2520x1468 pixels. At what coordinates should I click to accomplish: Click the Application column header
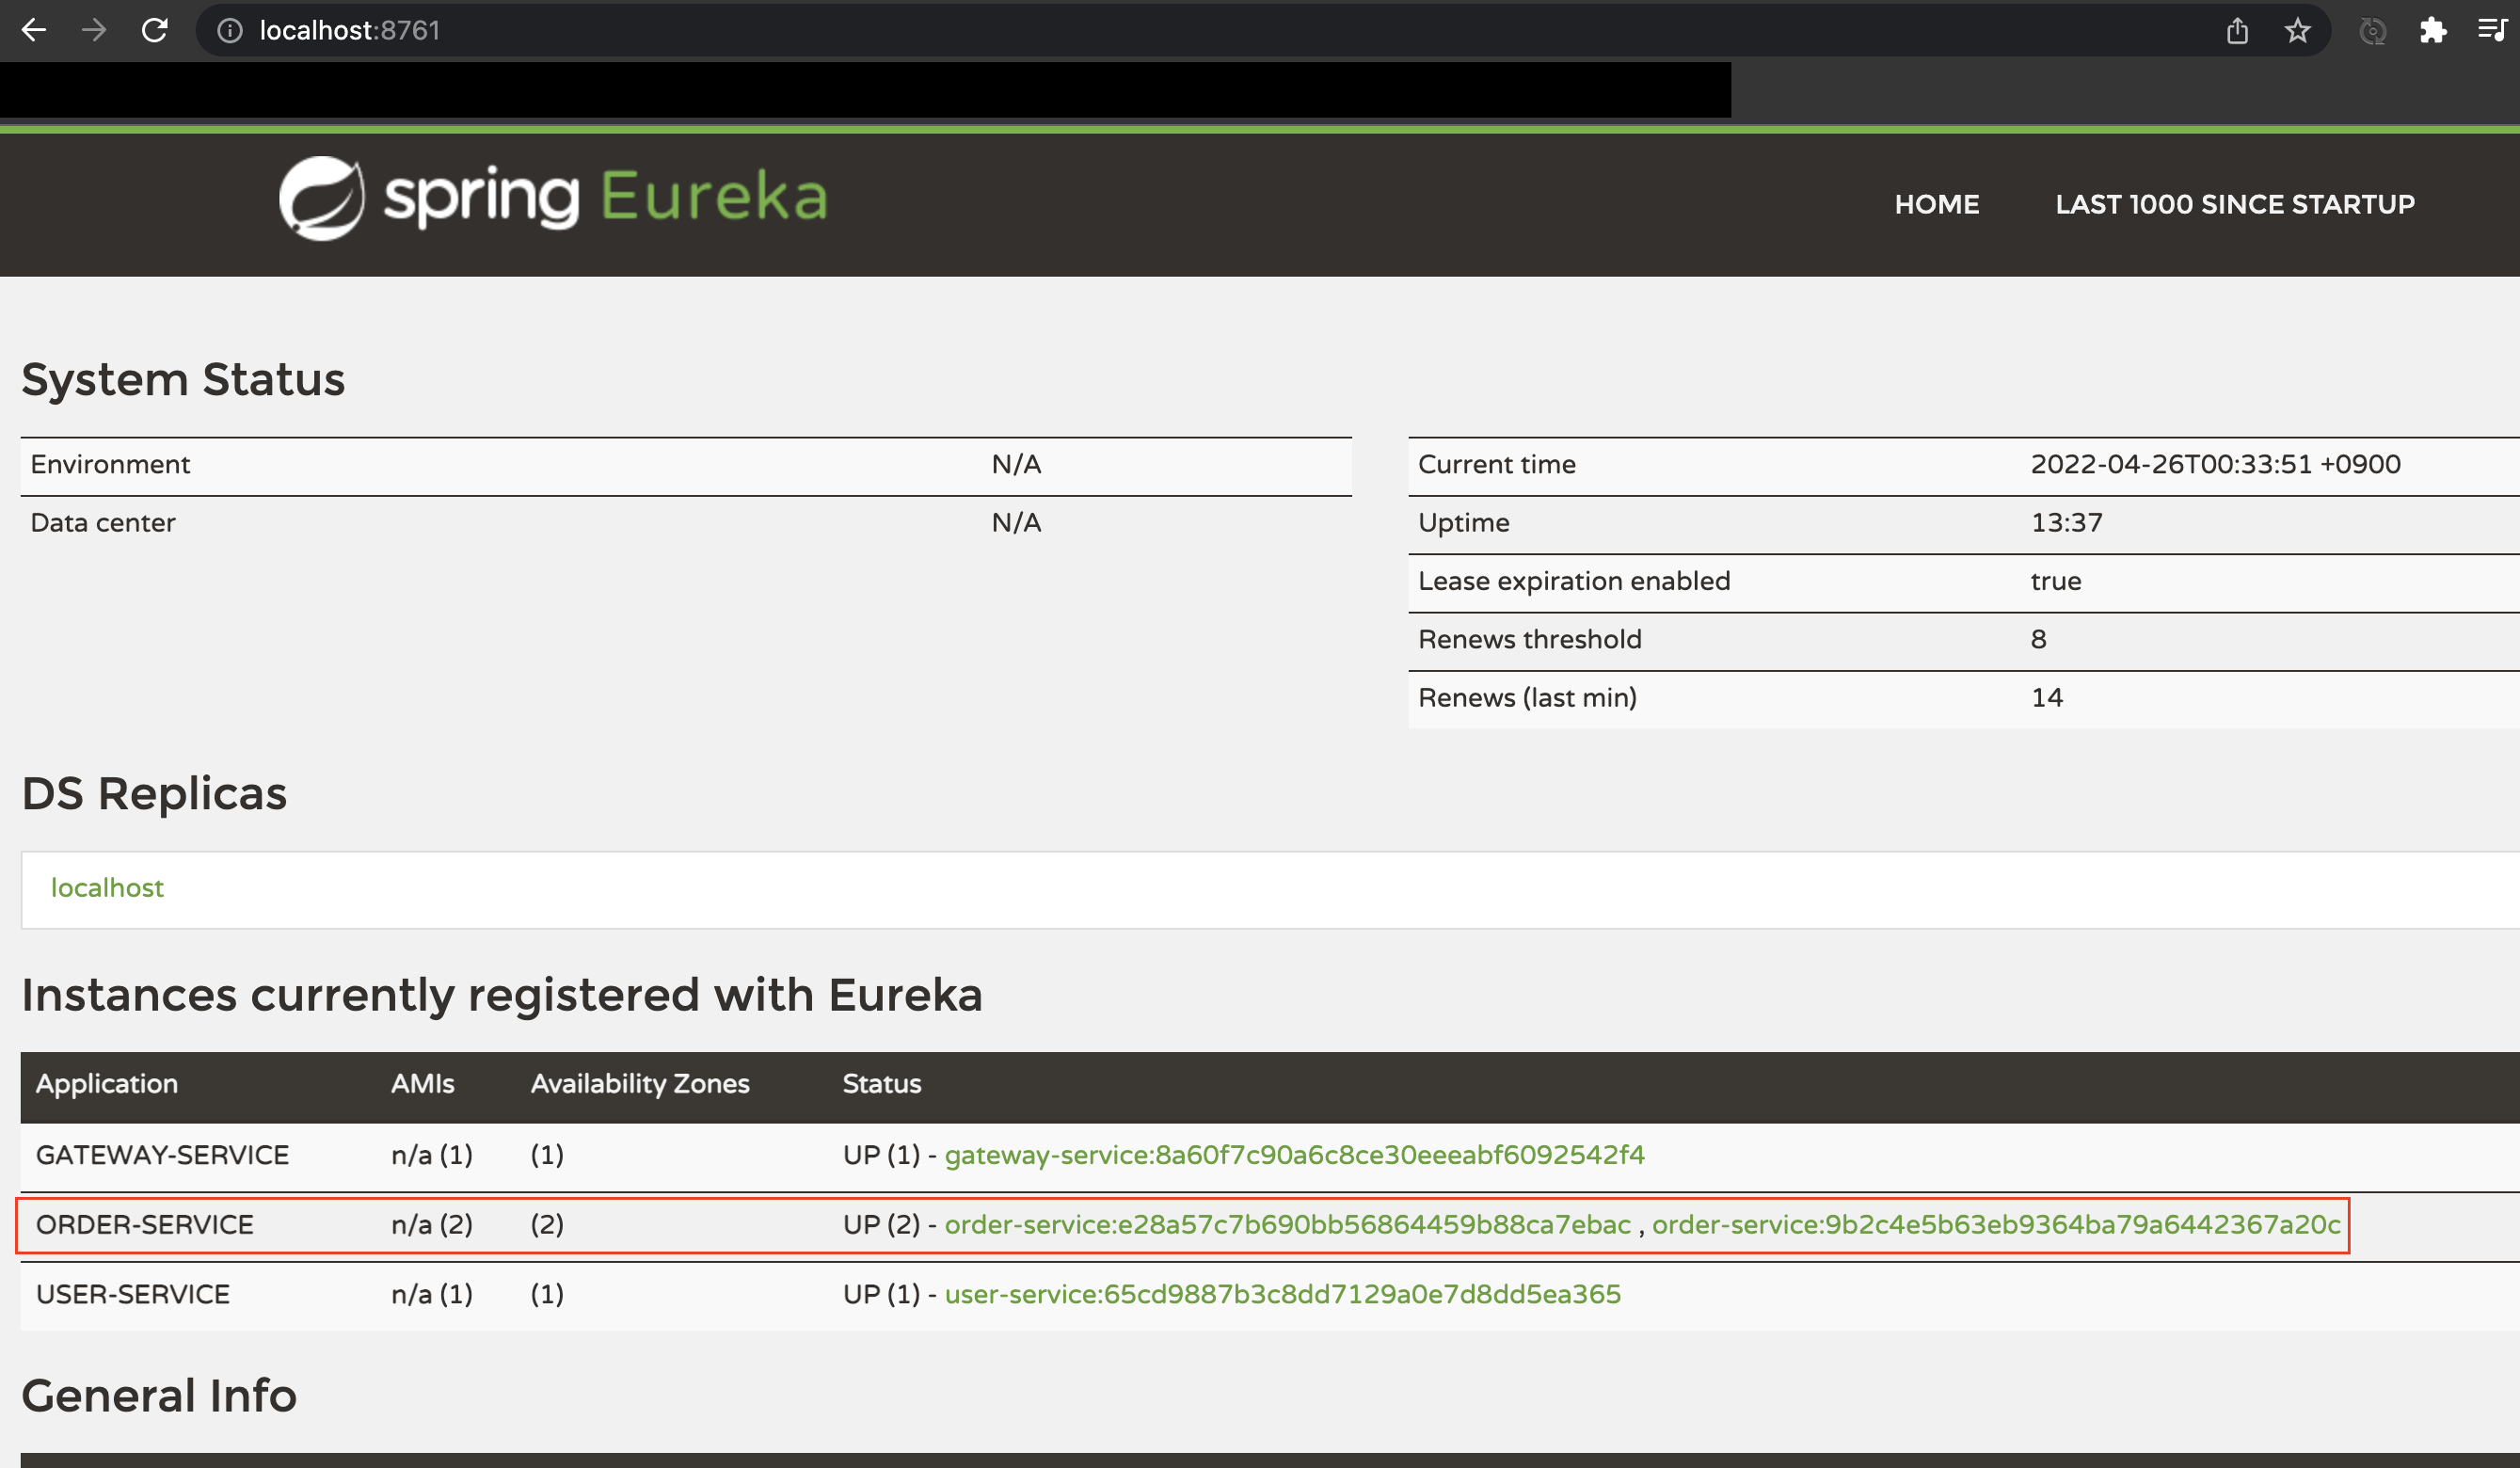click(x=107, y=1084)
